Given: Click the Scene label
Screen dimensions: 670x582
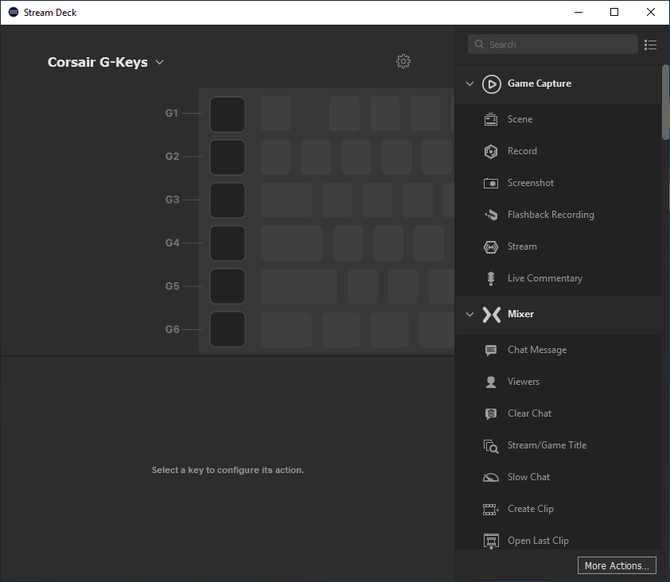Looking at the screenshot, I should [x=520, y=119].
